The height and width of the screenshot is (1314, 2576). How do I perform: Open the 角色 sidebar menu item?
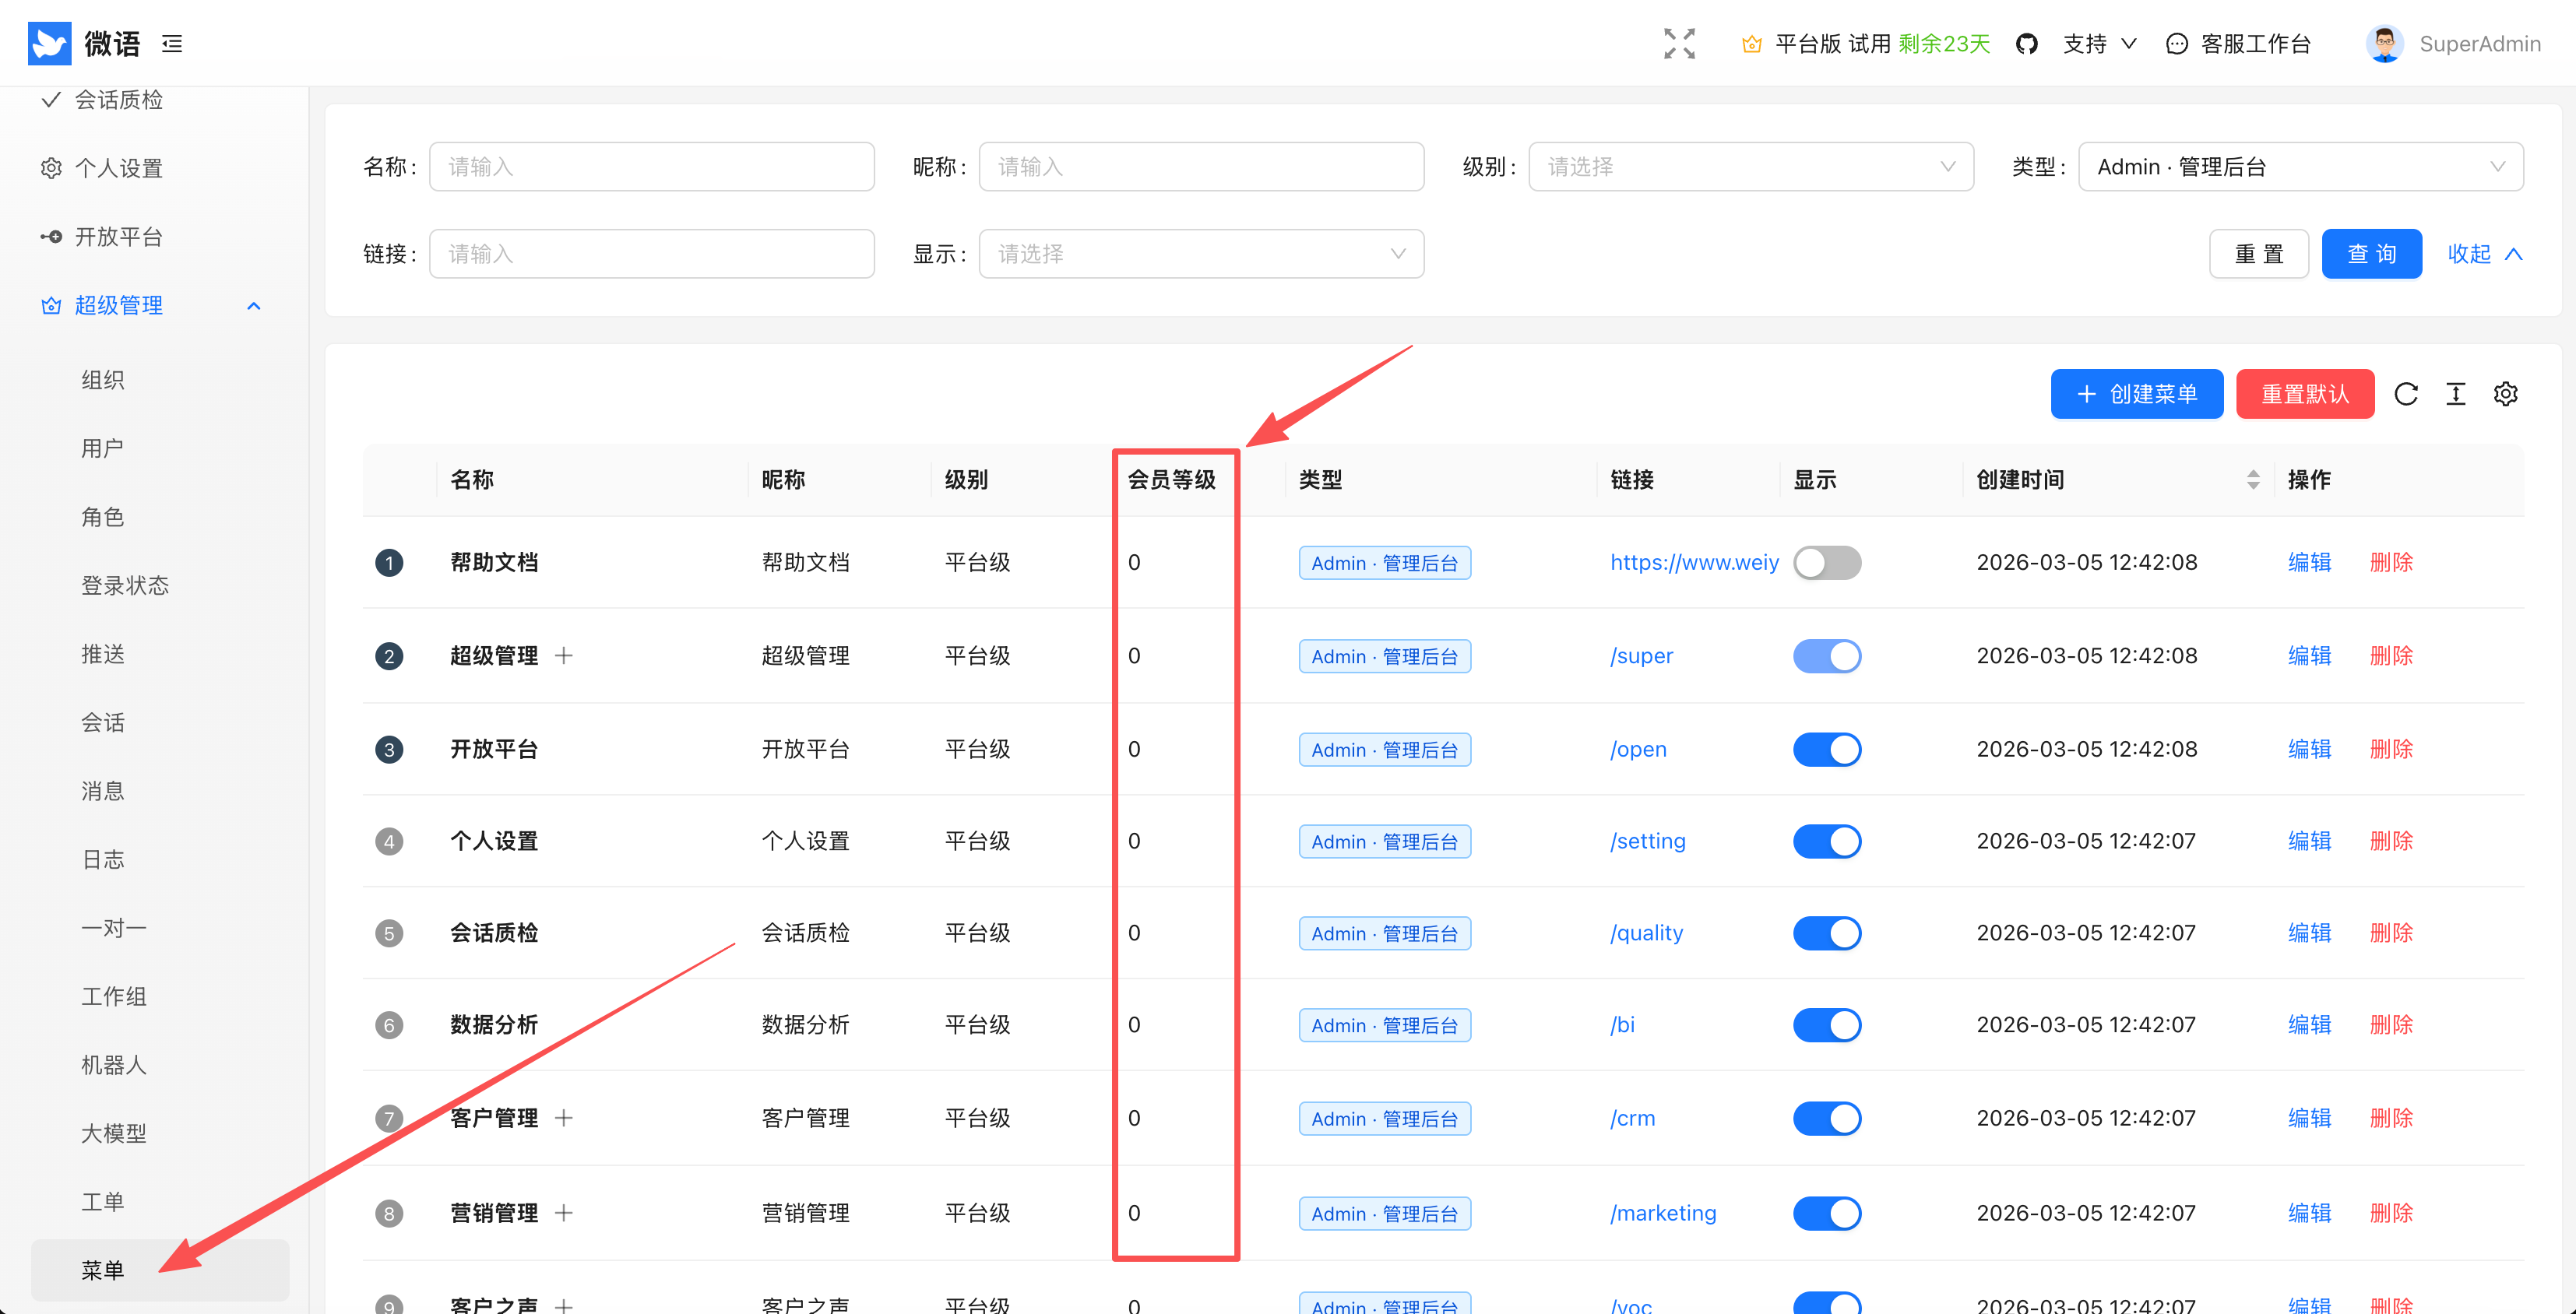click(x=103, y=517)
